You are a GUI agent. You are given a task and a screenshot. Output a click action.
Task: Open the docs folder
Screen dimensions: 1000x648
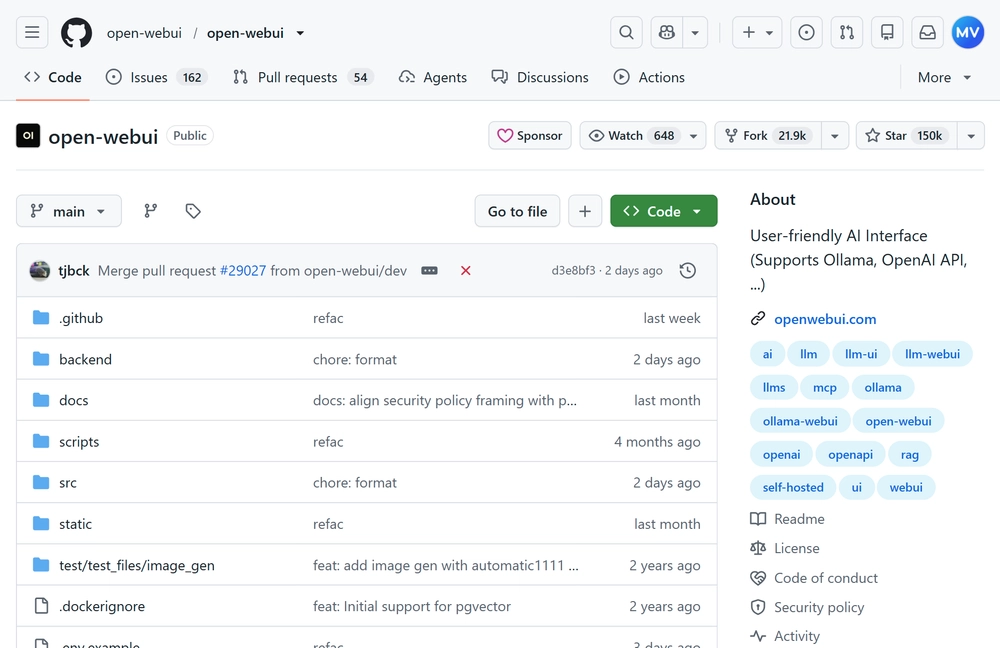74,401
